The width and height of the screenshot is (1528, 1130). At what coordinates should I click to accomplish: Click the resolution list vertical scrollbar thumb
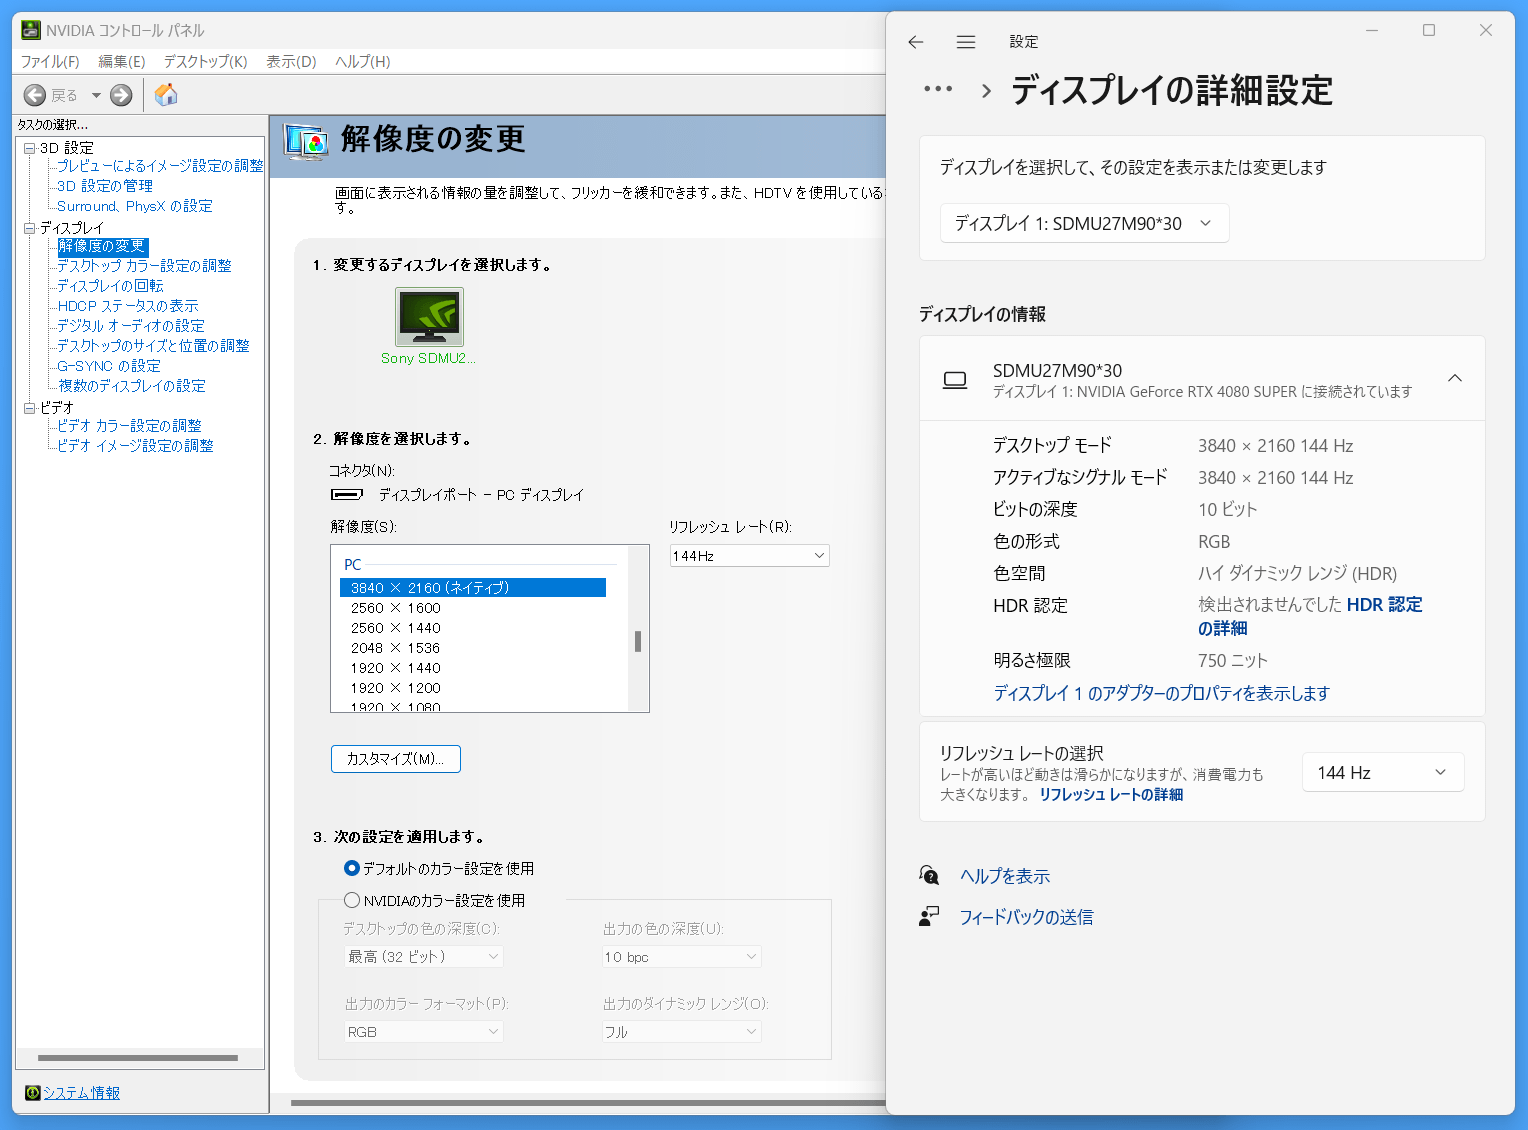click(x=638, y=641)
